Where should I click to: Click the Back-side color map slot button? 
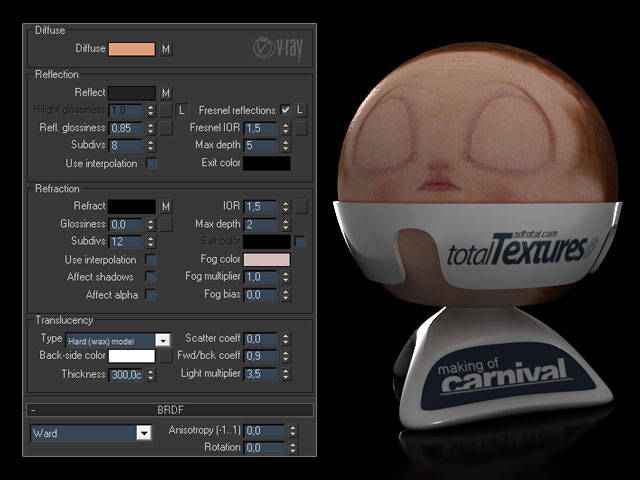(166, 356)
